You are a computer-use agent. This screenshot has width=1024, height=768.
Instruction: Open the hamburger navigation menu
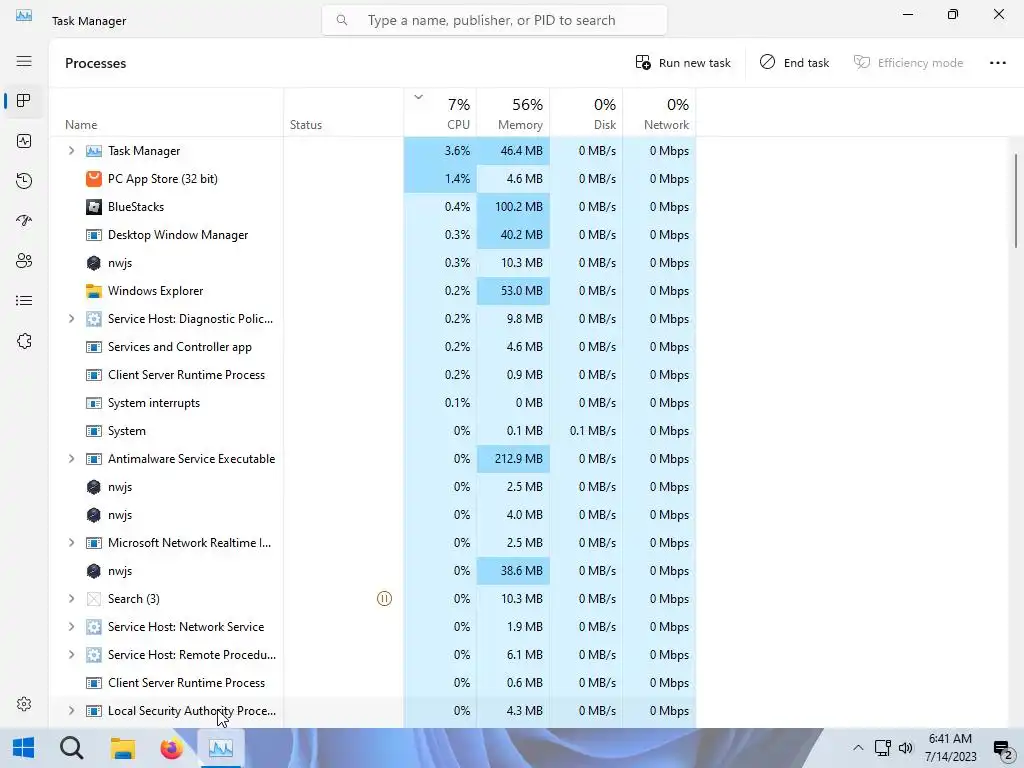[x=24, y=61]
